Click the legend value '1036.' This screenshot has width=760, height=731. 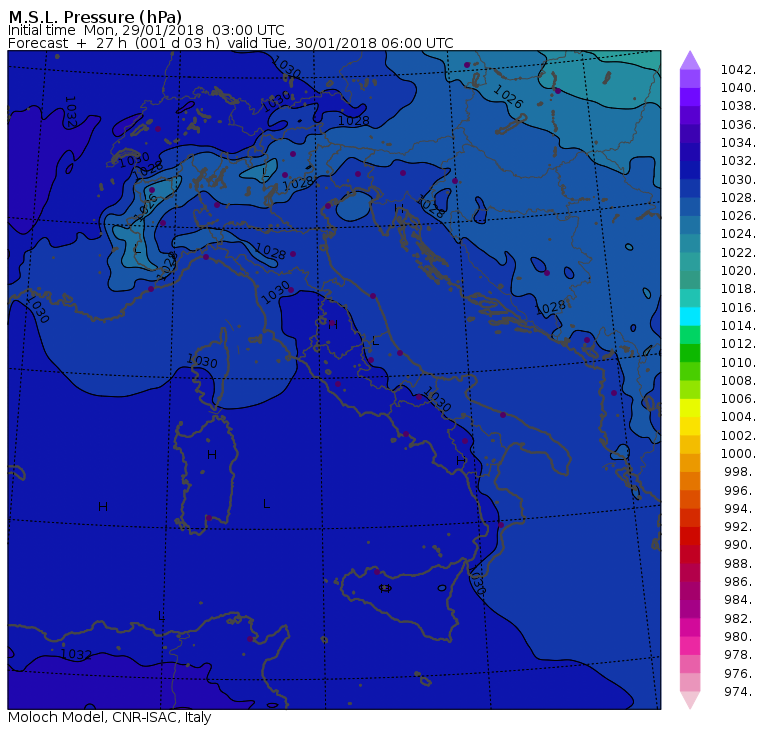pos(738,125)
